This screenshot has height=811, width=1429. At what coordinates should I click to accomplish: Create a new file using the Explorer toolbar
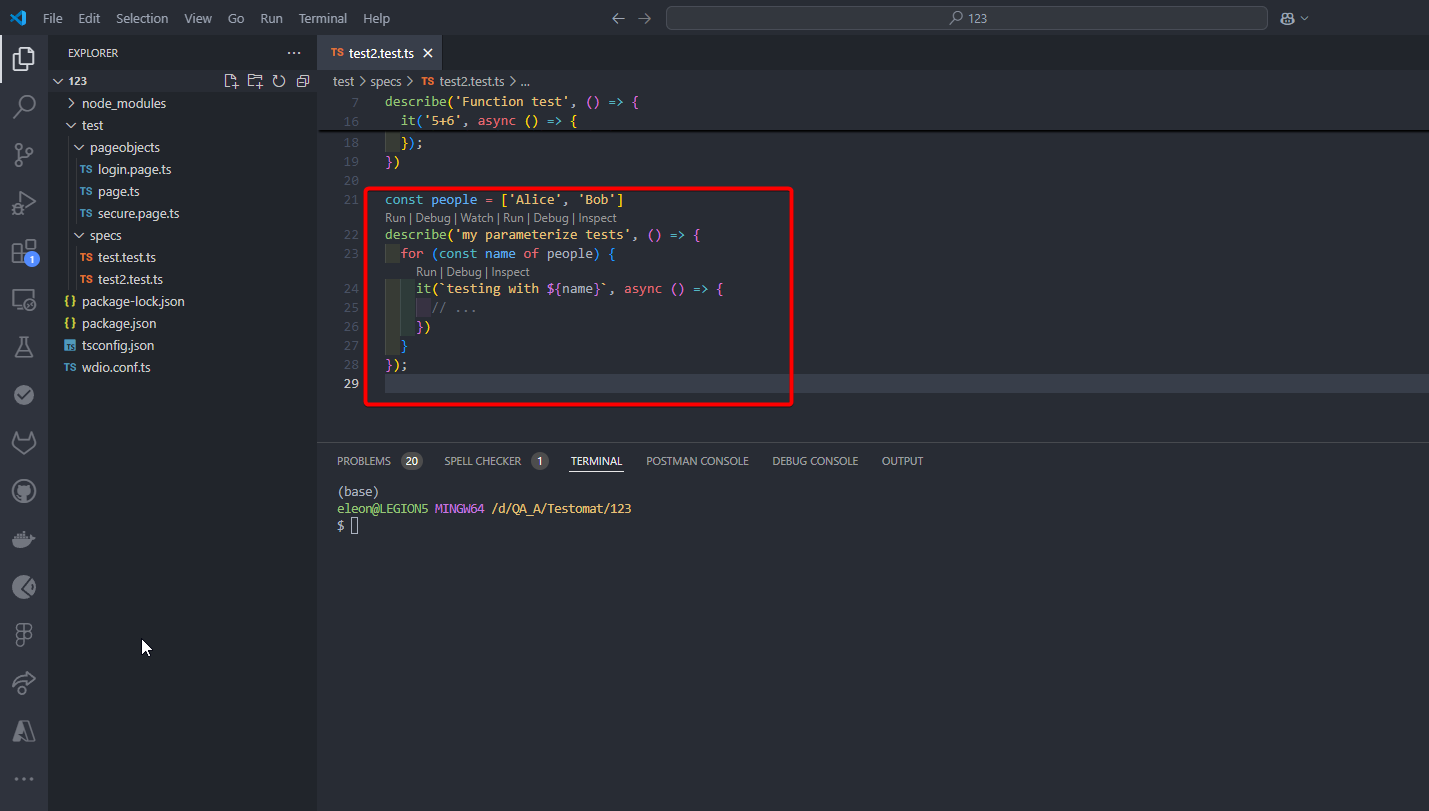pyautogui.click(x=231, y=80)
